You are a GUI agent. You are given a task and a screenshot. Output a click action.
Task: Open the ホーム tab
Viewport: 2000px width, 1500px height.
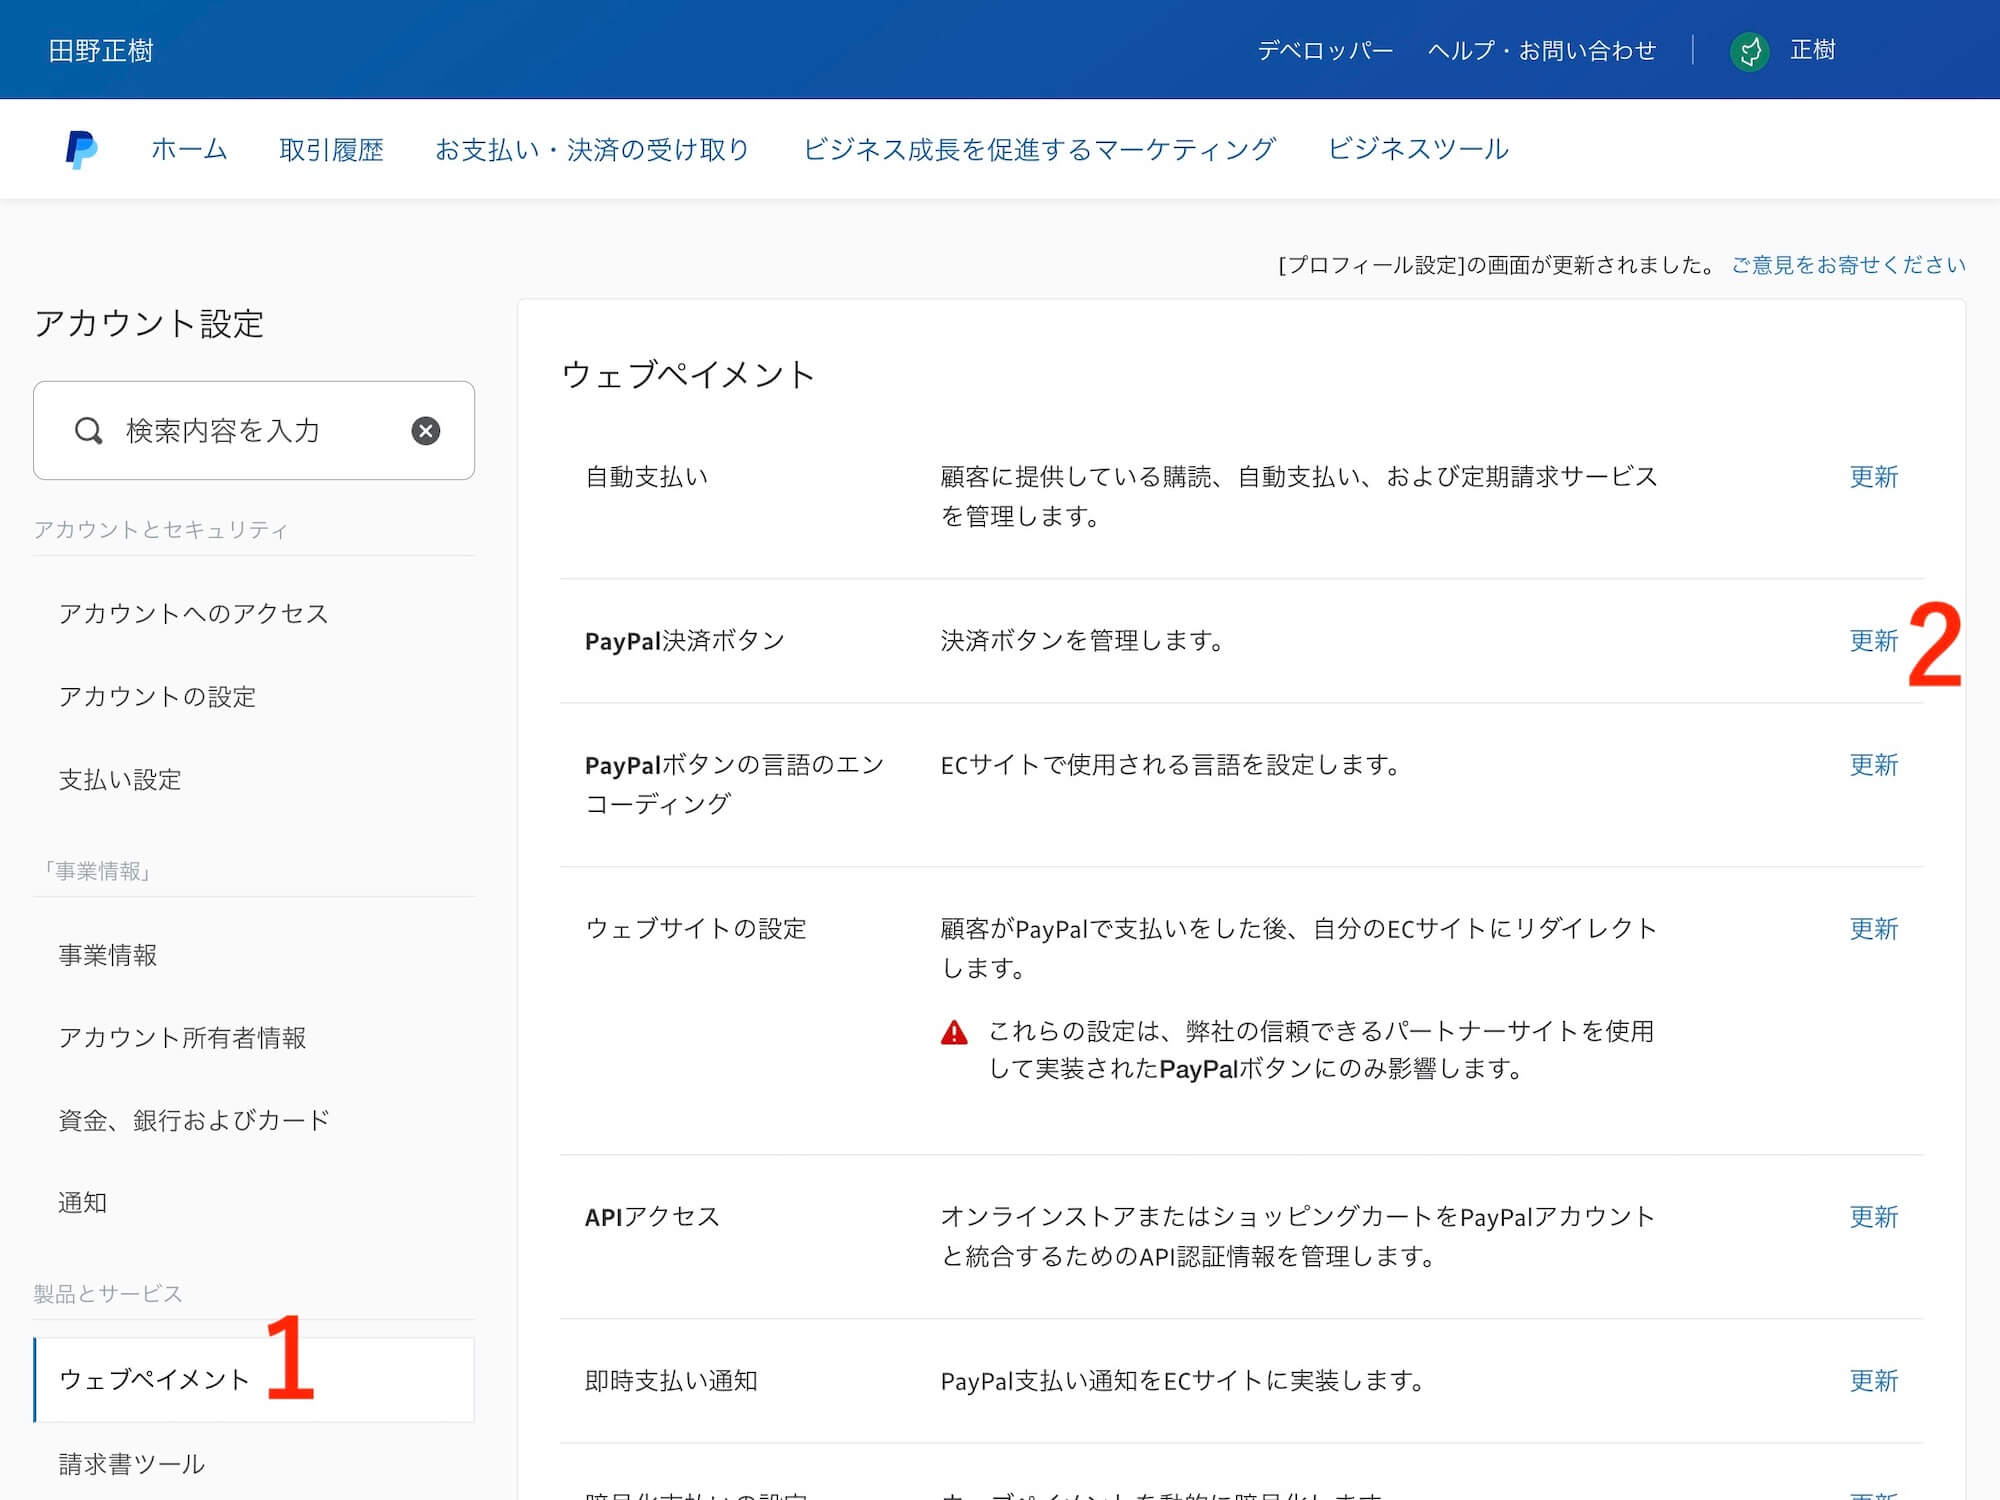pyautogui.click(x=189, y=149)
